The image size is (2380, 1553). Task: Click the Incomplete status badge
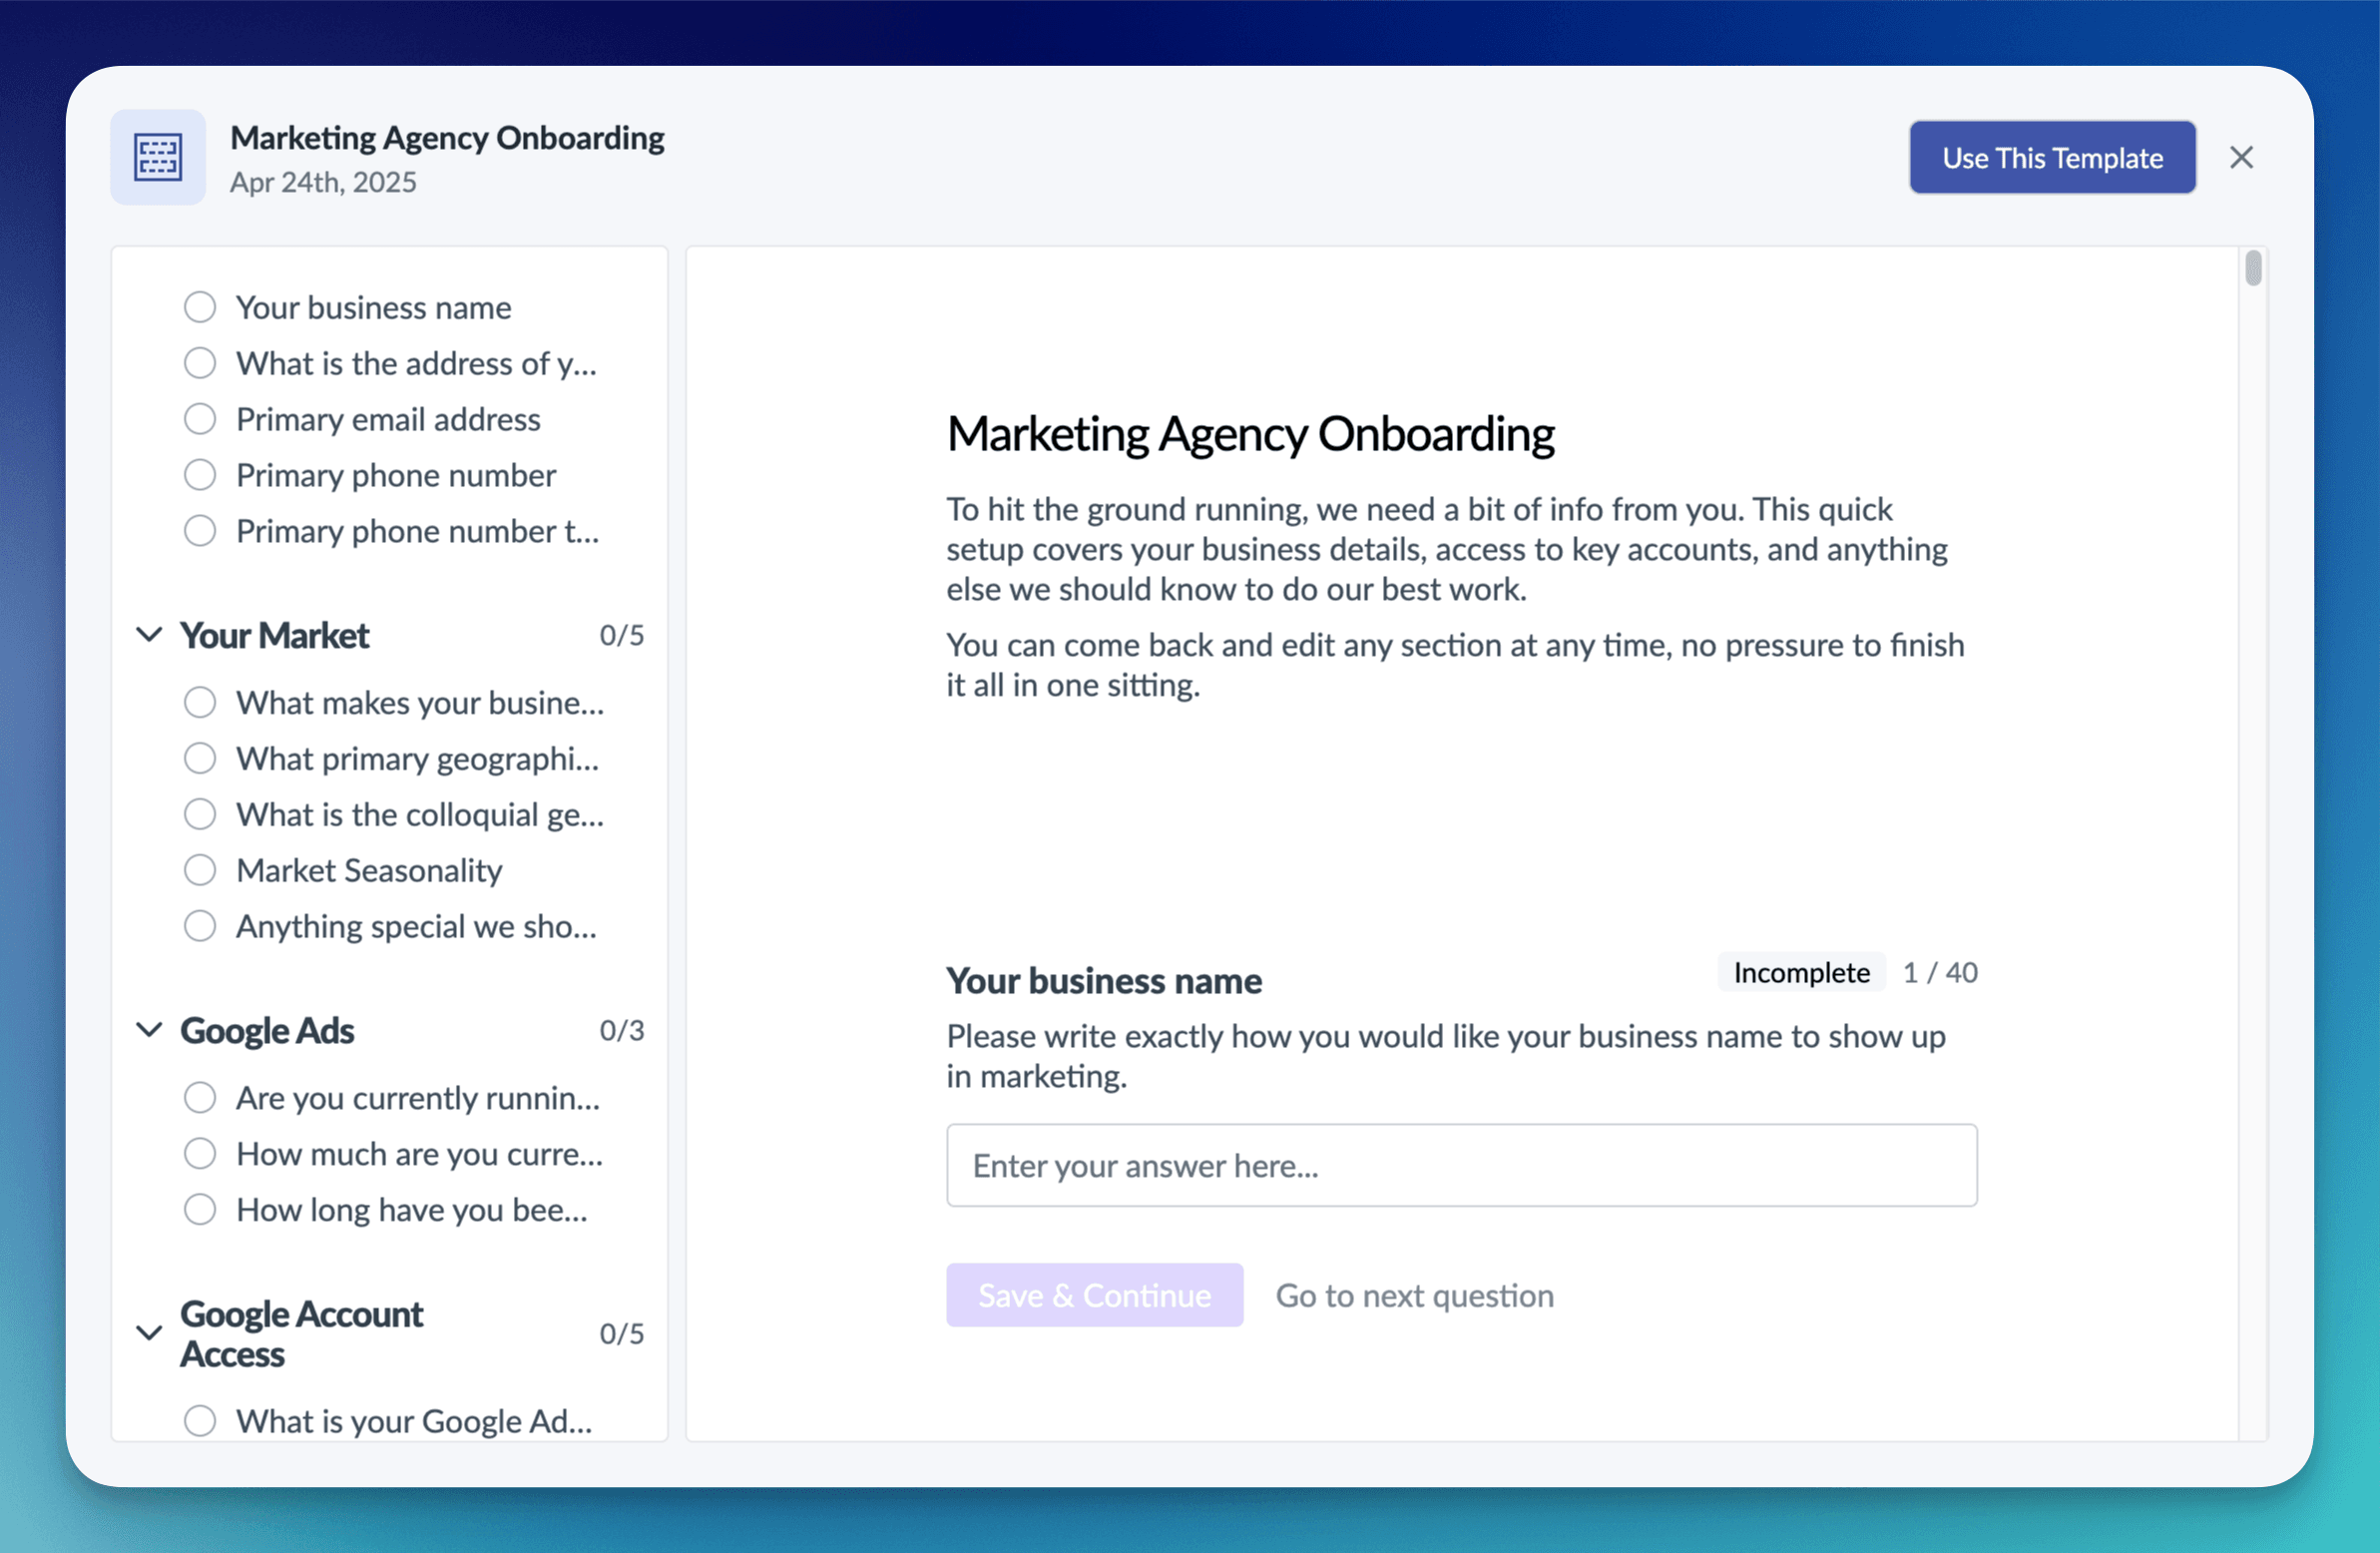pos(1800,971)
